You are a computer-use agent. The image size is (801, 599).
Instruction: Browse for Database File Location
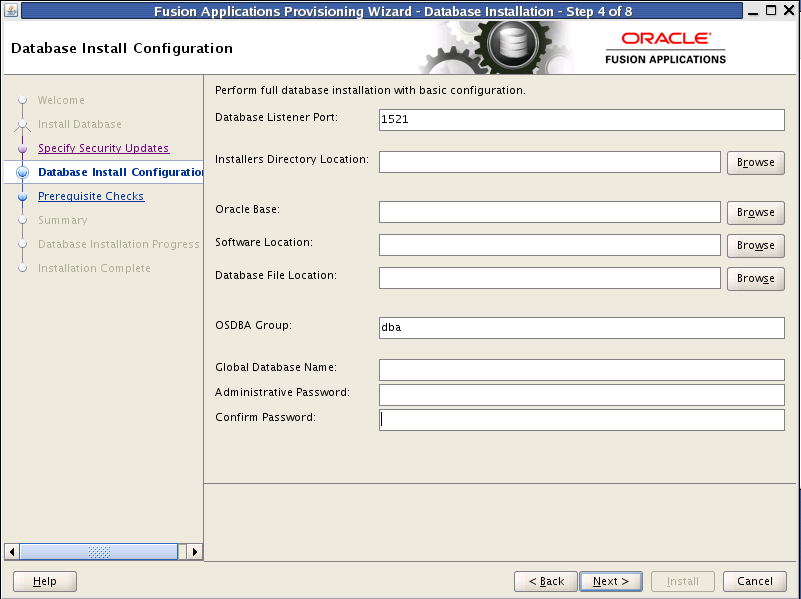tap(756, 278)
